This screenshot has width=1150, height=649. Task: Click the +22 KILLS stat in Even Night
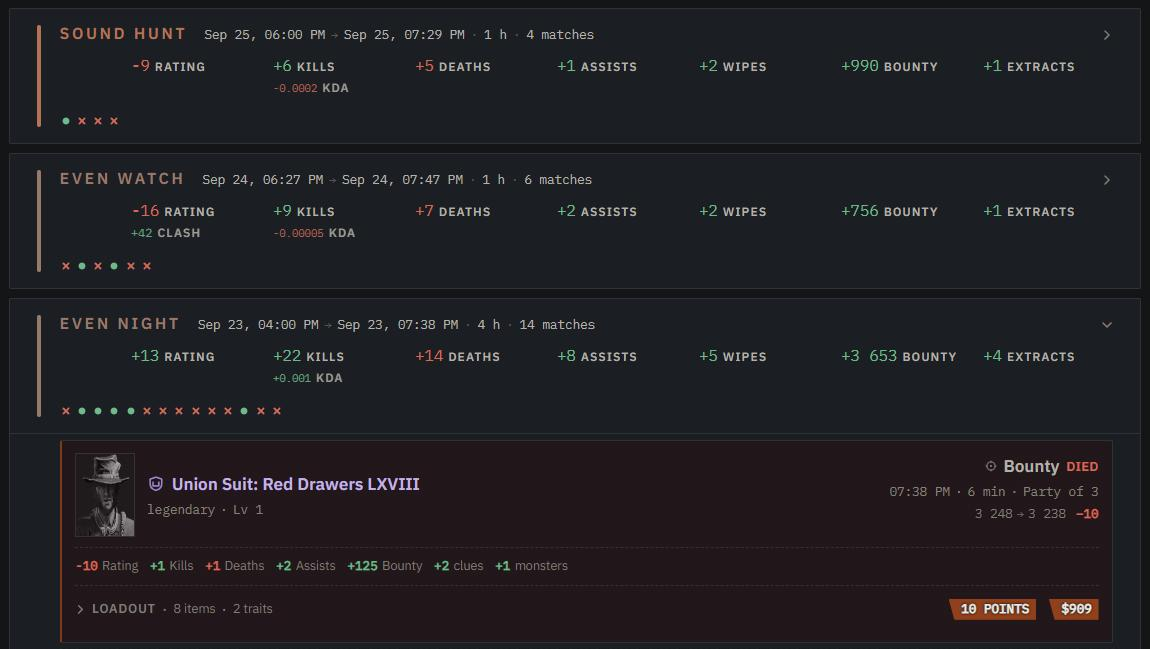309,356
